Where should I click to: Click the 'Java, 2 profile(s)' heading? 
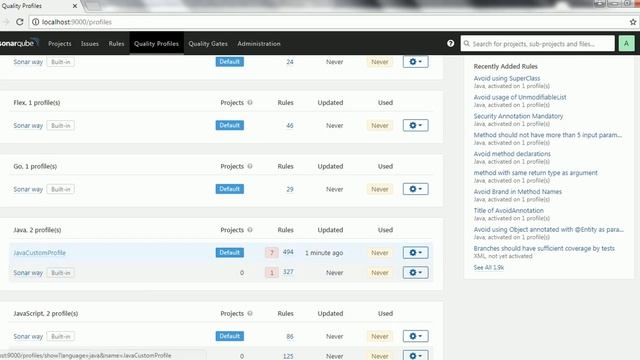(37, 230)
